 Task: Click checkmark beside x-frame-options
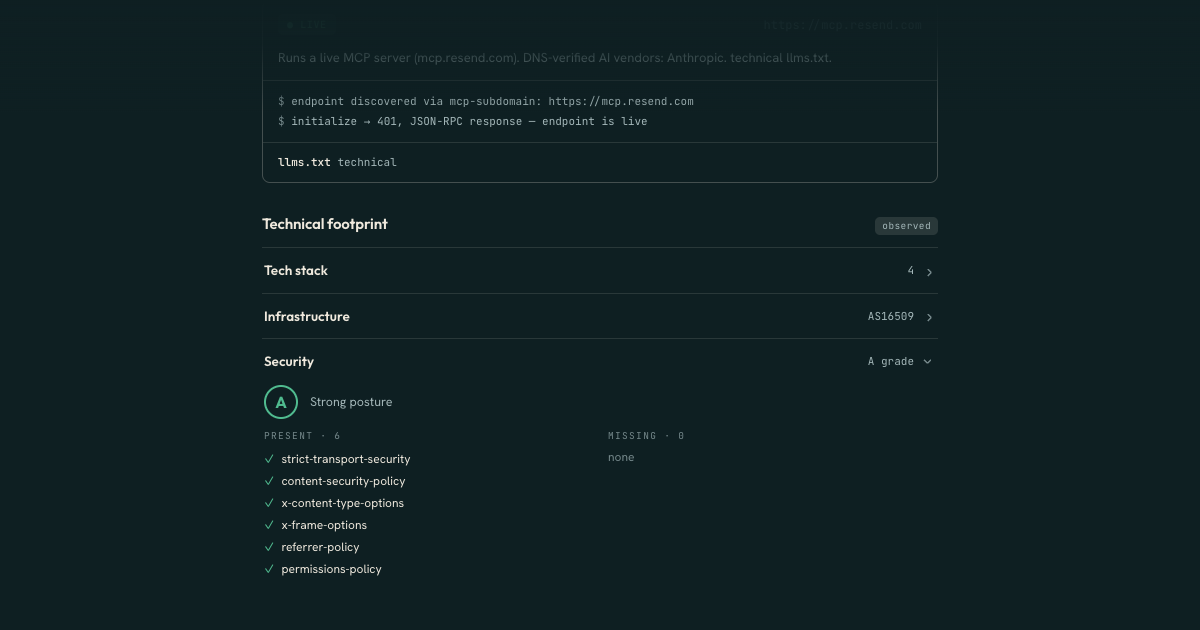tap(269, 525)
